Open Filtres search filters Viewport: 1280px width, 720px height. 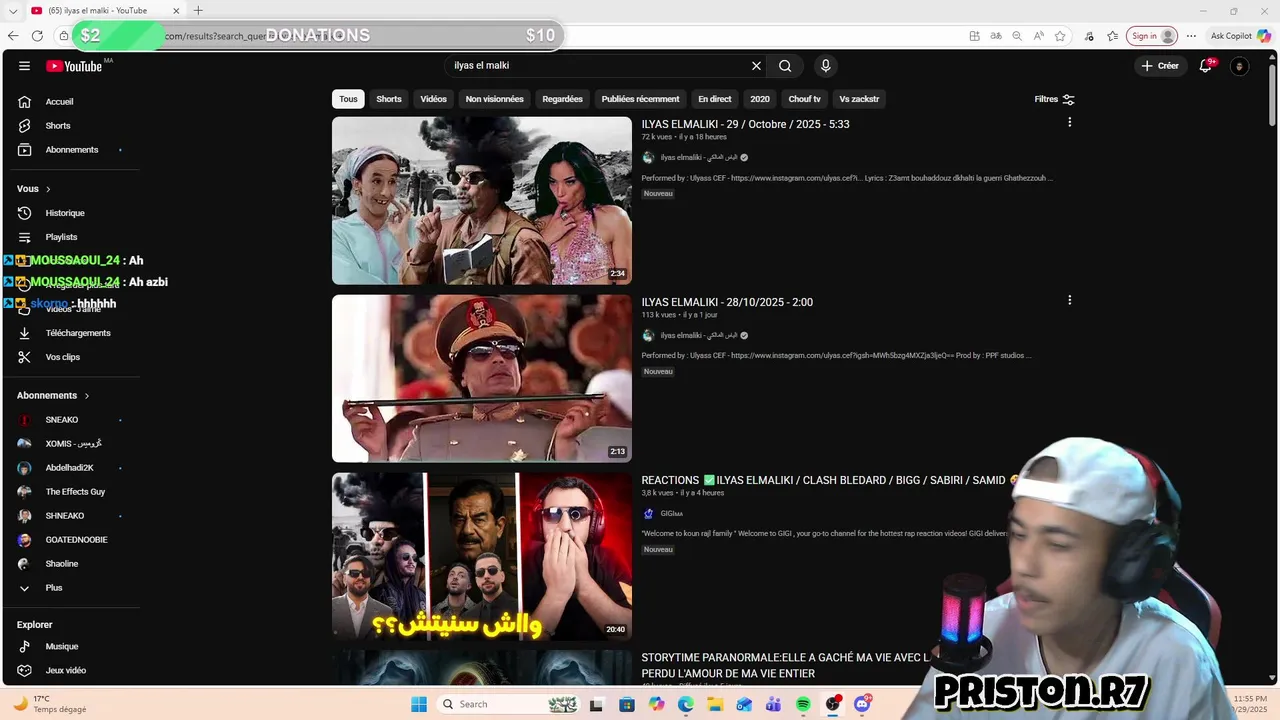[1054, 99]
